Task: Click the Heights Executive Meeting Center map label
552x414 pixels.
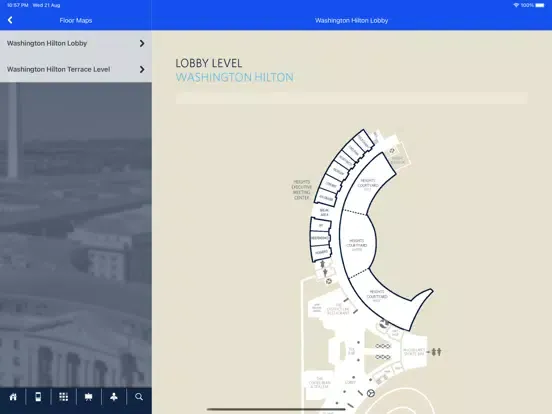Action: [x=302, y=190]
